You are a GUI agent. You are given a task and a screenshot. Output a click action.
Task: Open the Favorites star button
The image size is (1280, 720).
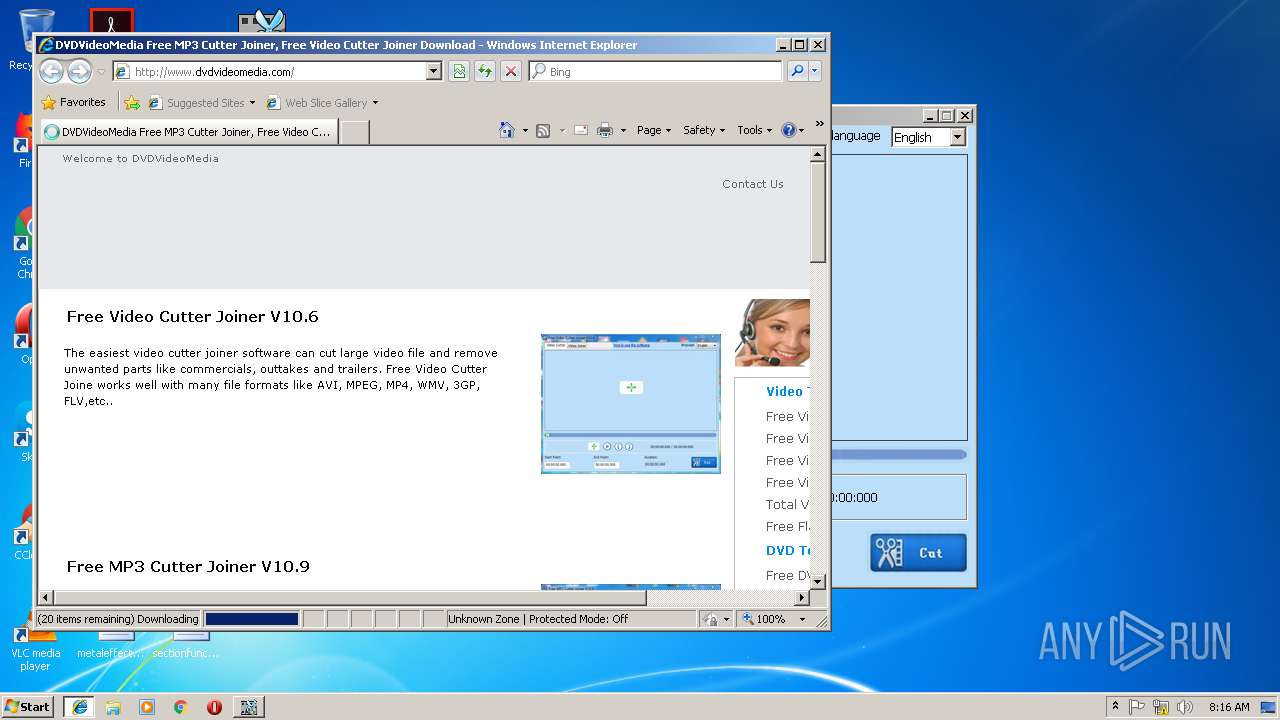coord(73,102)
